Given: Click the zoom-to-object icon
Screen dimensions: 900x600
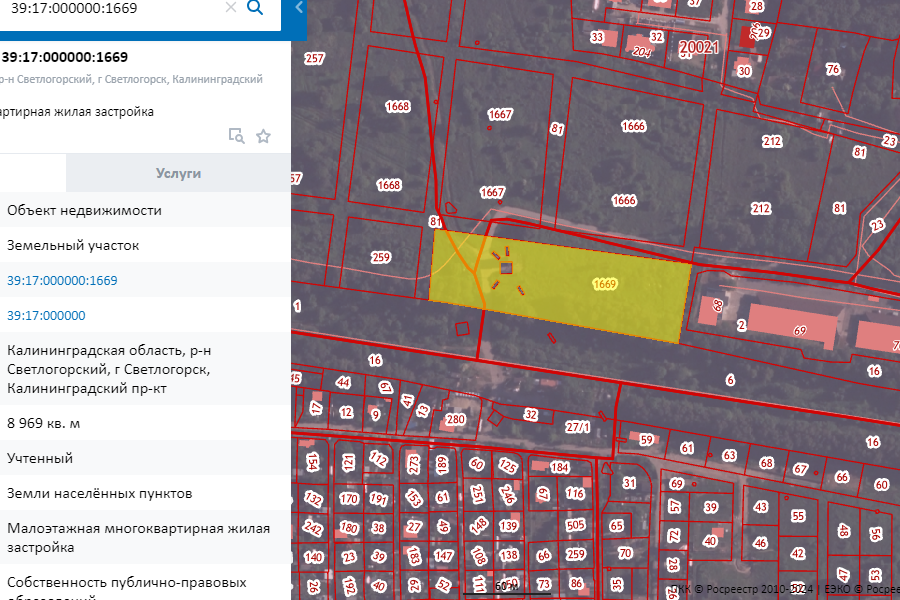Looking at the screenshot, I should pyautogui.click(x=236, y=136).
